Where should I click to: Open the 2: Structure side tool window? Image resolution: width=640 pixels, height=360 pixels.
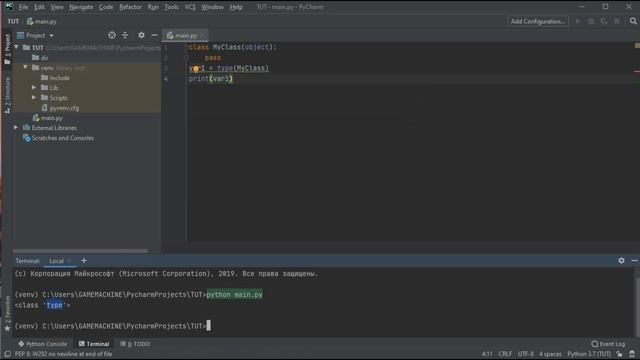(7, 95)
